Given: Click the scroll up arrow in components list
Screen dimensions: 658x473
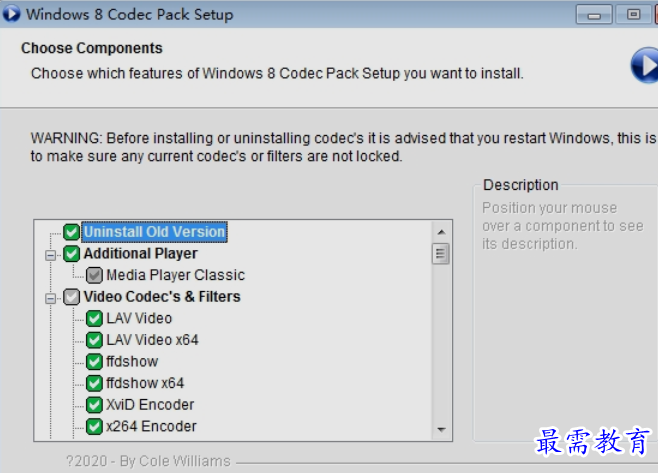Looking at the screenshot, I should (441, 232).
